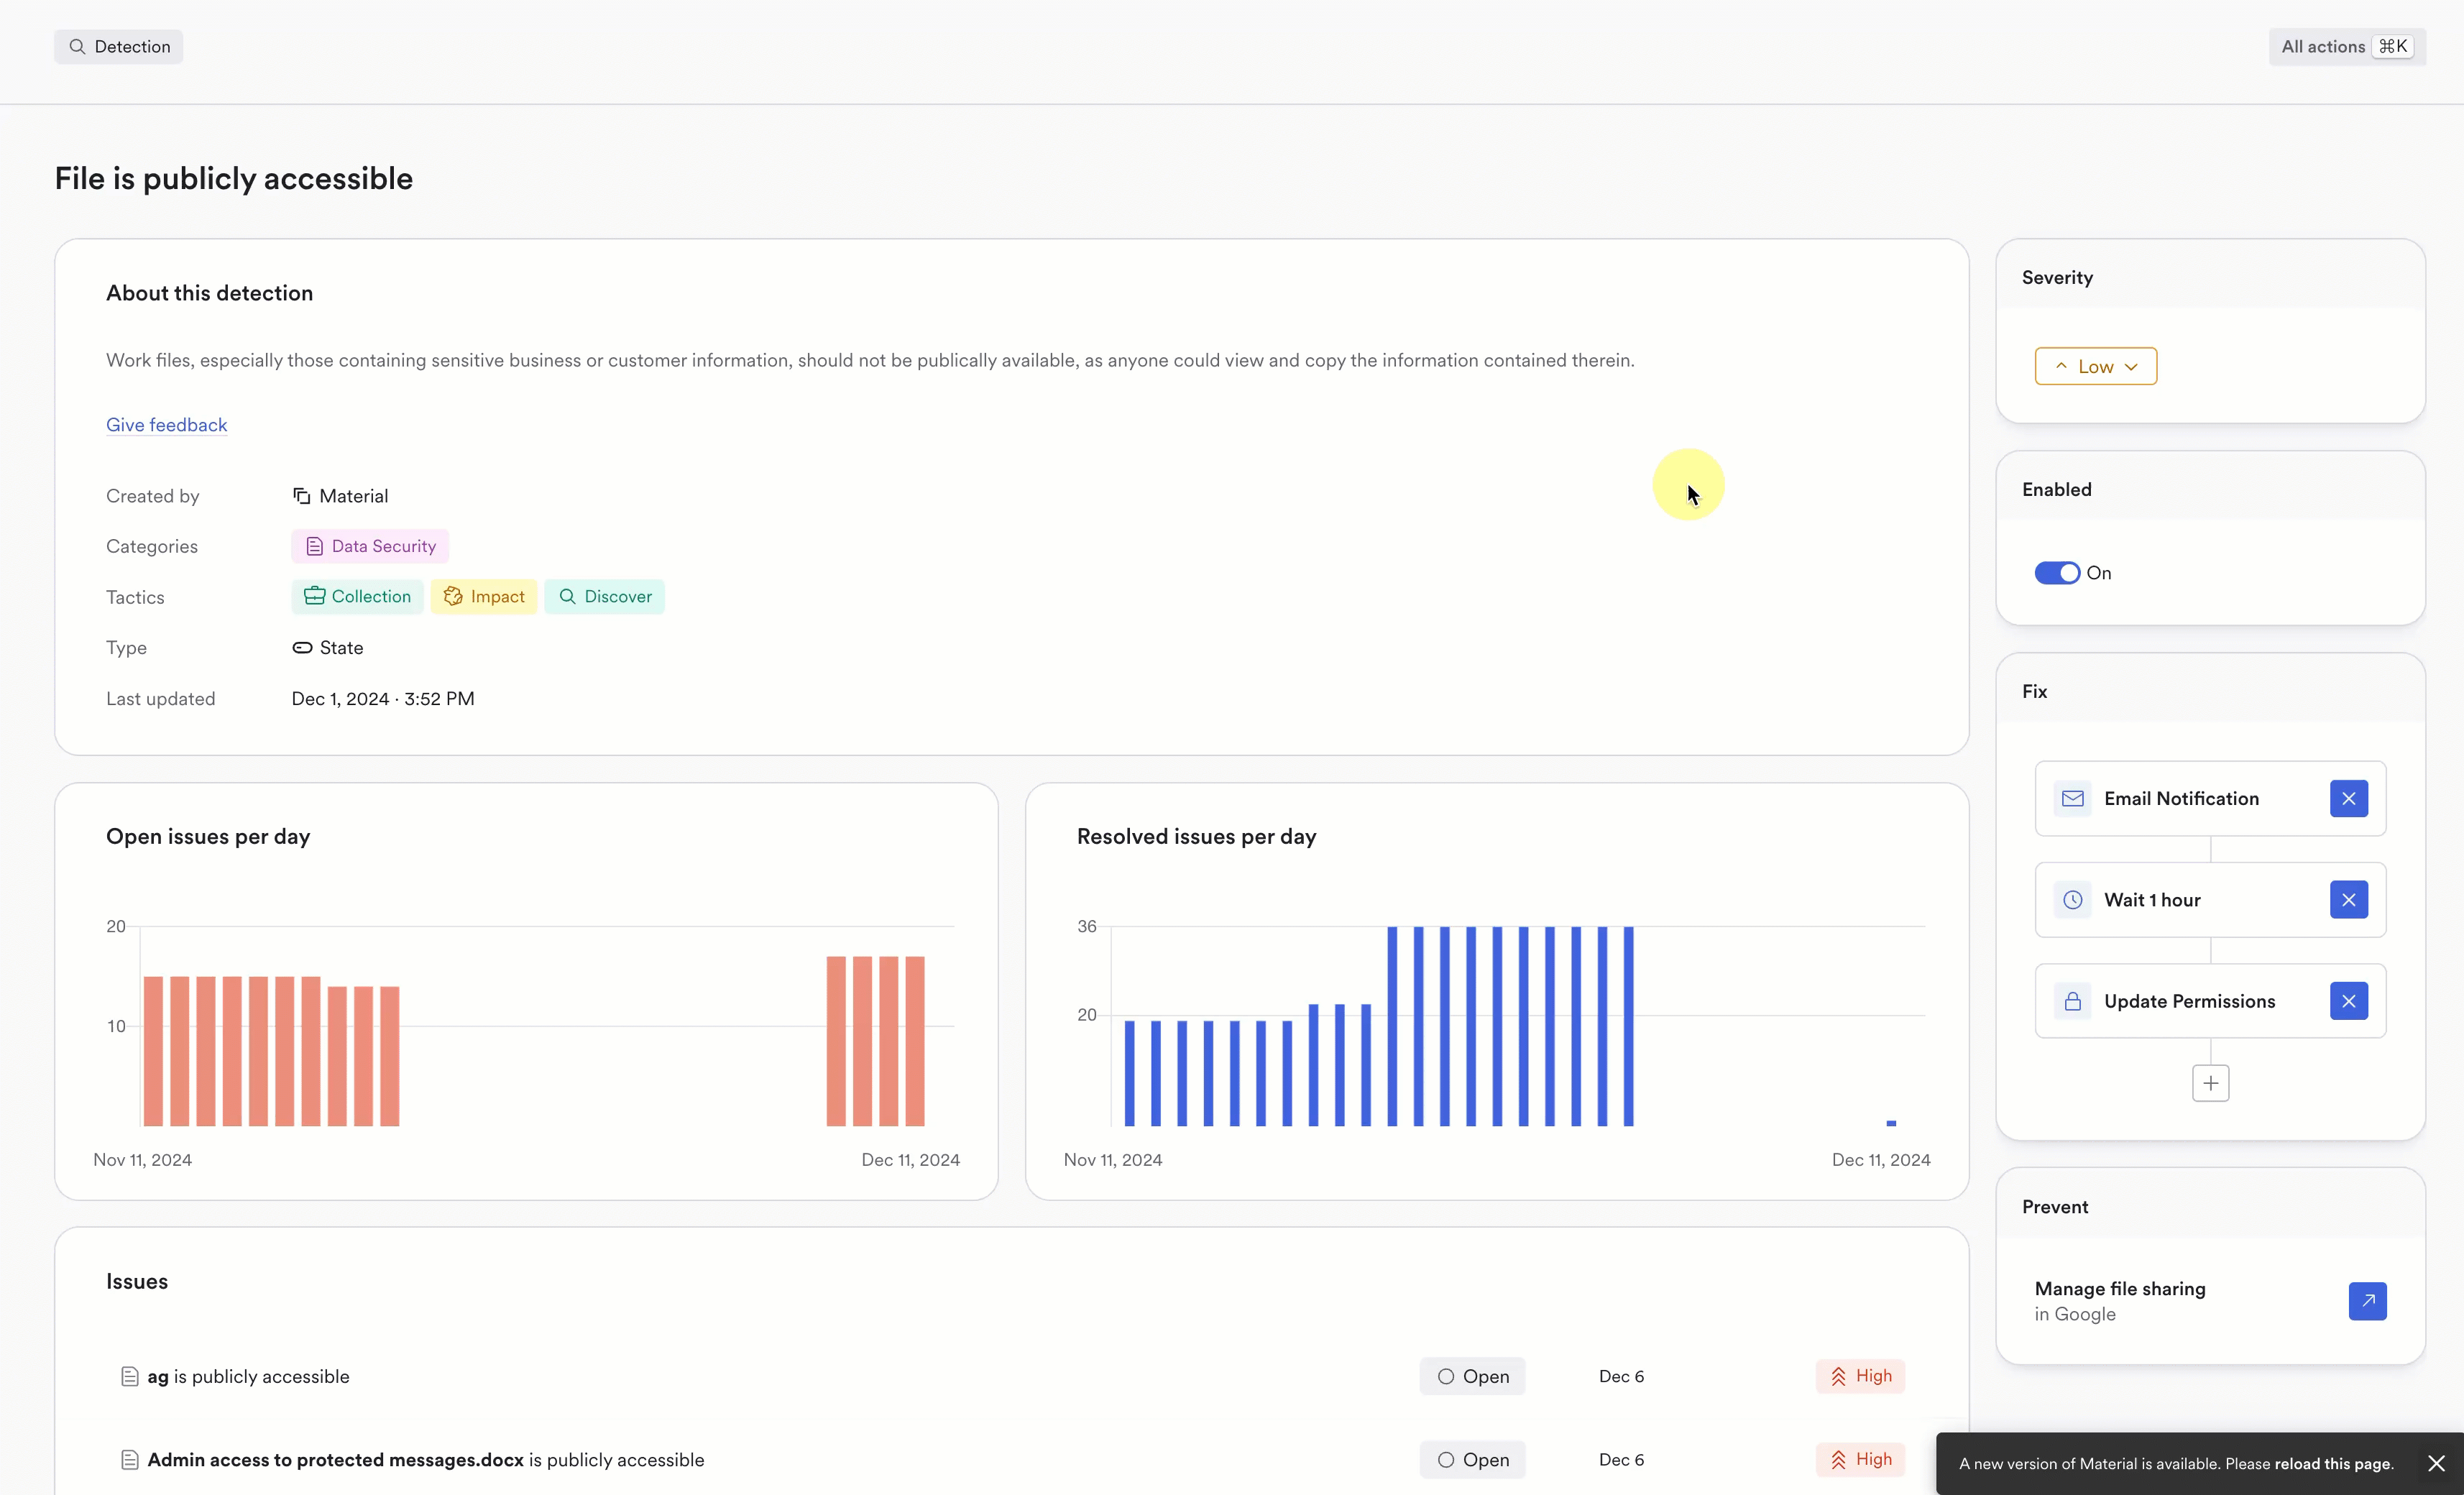This screenshot has width=2464, height=1495.
Task: Click the Give feedback link
Action: coord(166,425)
